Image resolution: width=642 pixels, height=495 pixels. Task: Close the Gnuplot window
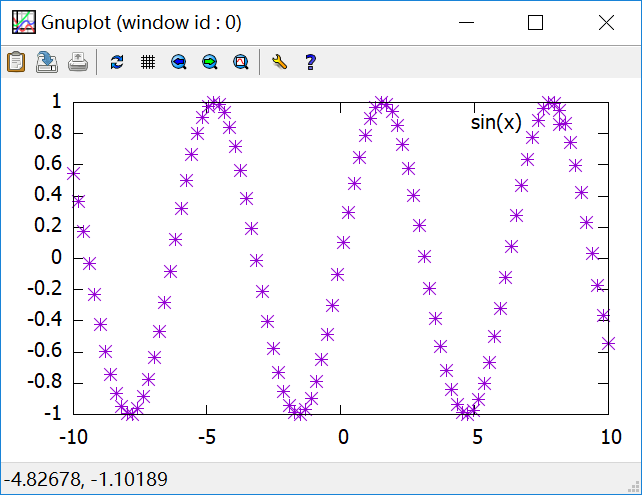coord(606,23)
